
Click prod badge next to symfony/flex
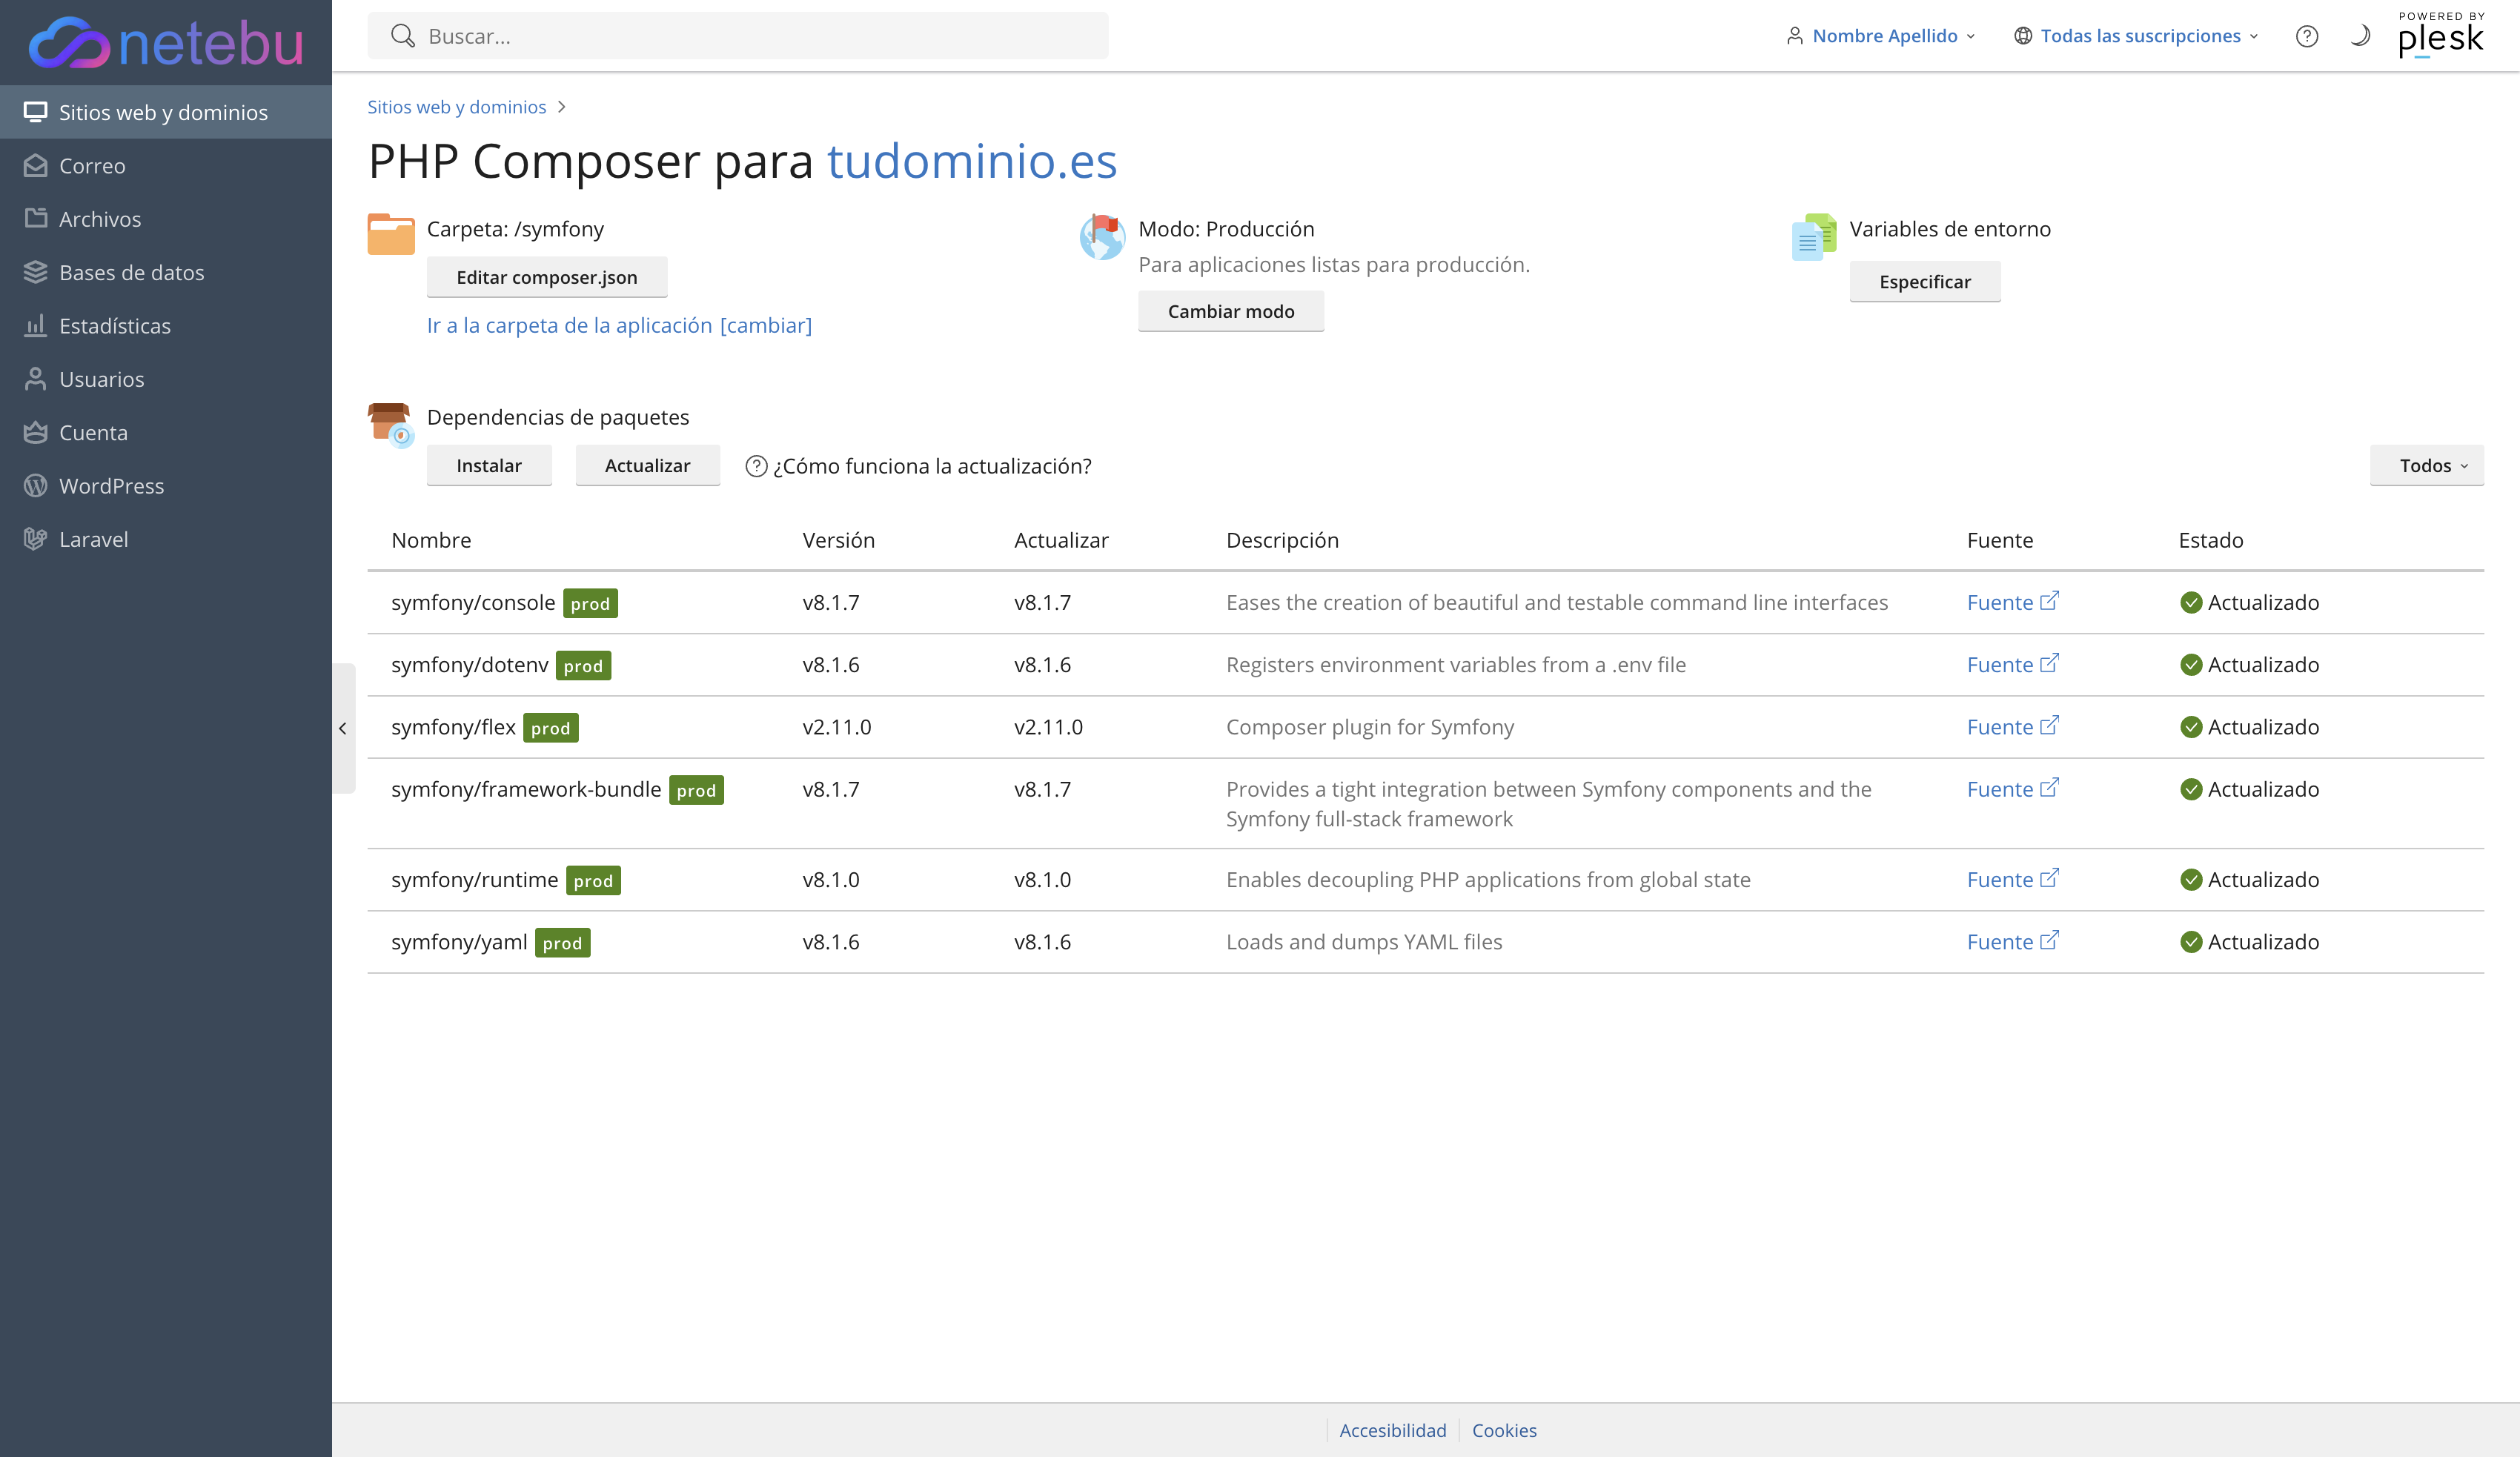pos(550,728)
